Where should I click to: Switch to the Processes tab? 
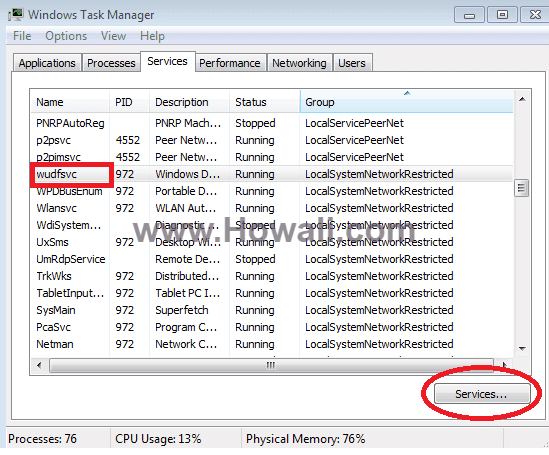pyautogui.click(x=111, y=63)
